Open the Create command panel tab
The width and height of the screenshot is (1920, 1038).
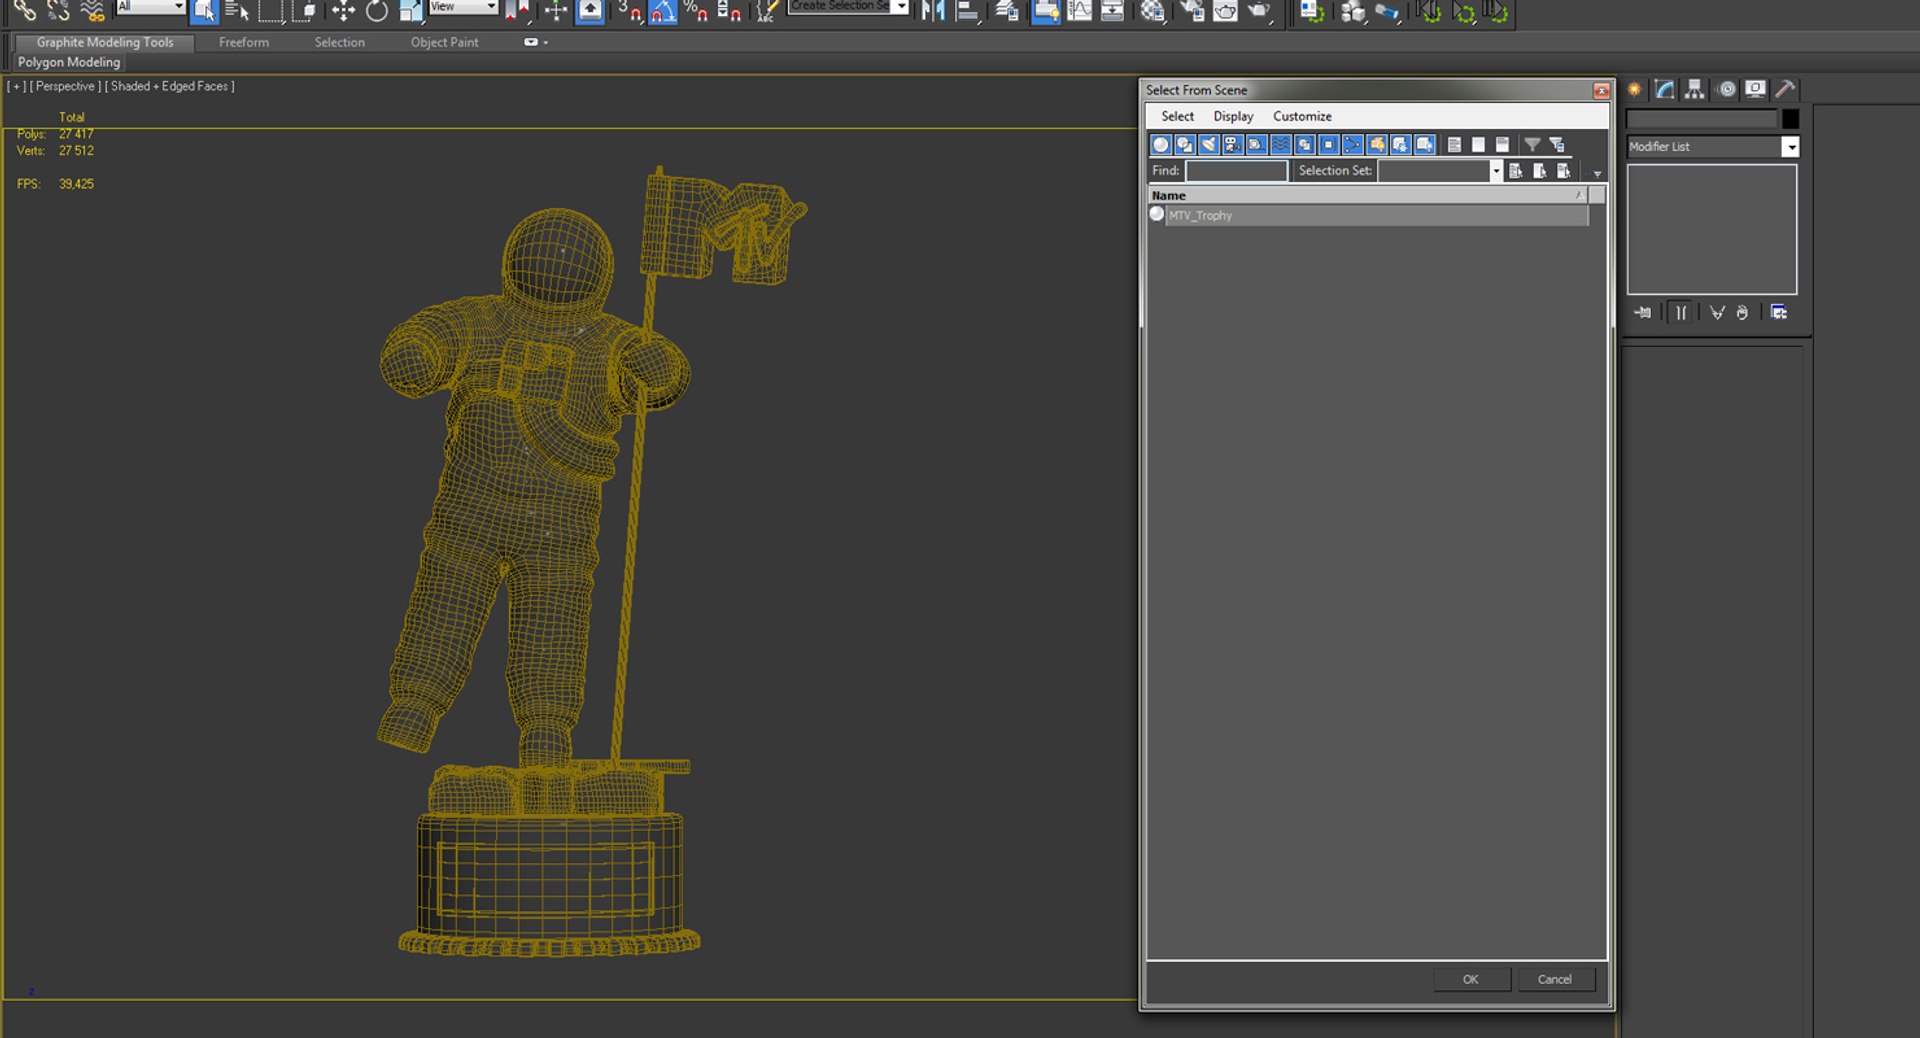[x=1634, y=89]
